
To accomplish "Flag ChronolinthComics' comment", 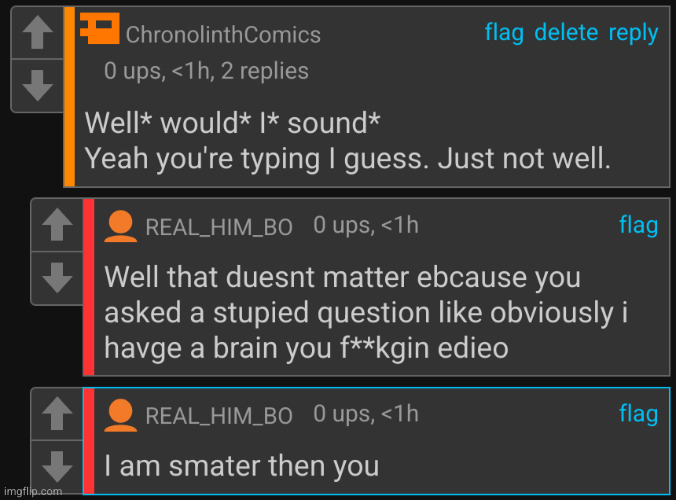I will (504, 33).
